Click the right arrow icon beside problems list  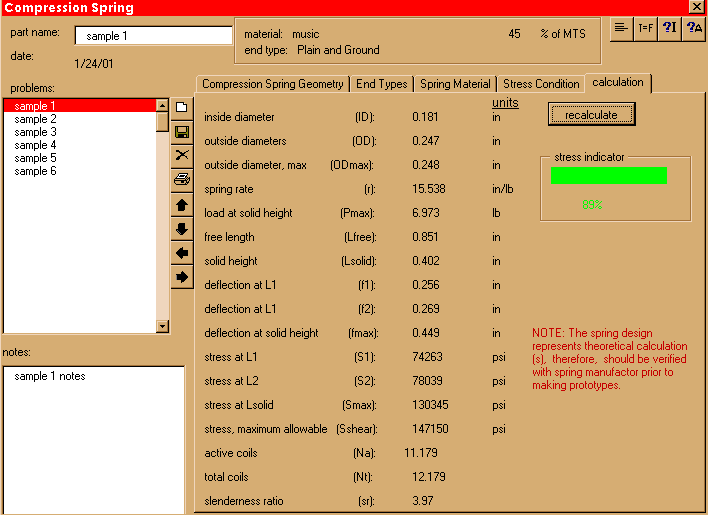tap(182, 276)
